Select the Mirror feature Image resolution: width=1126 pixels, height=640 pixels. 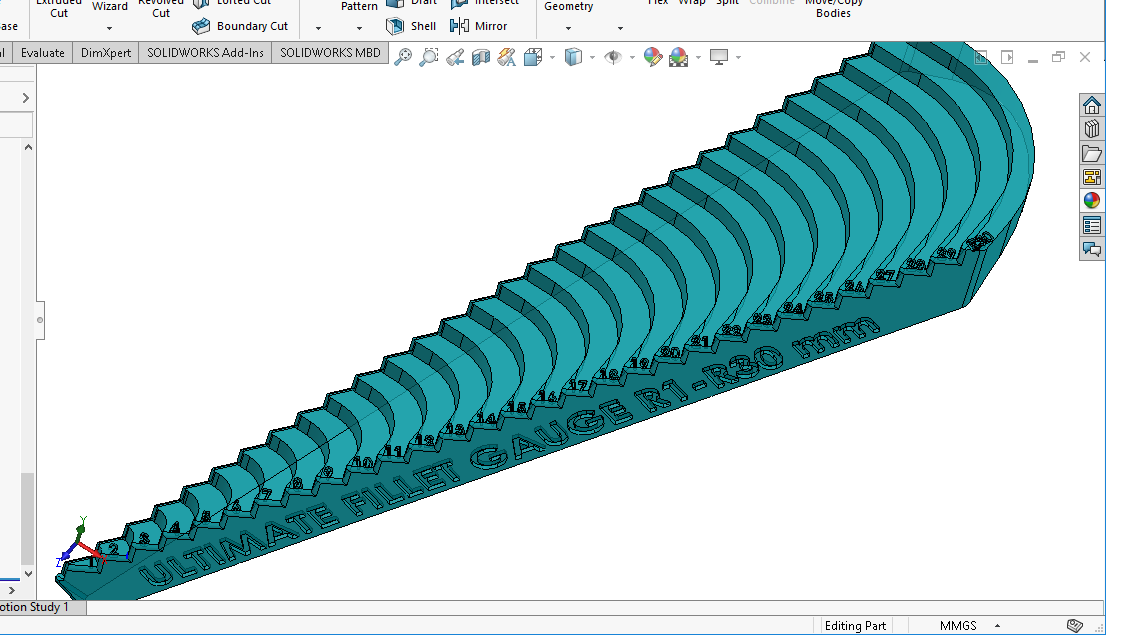[478, 26]
